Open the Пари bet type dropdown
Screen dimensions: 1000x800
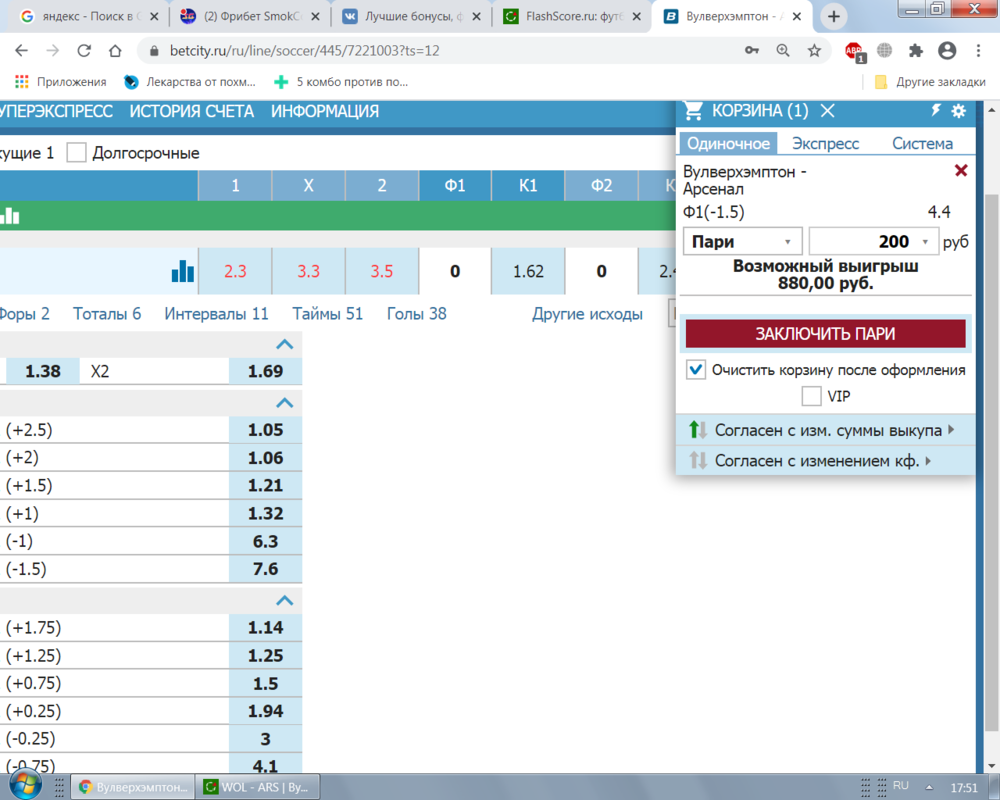coord(741,242)
